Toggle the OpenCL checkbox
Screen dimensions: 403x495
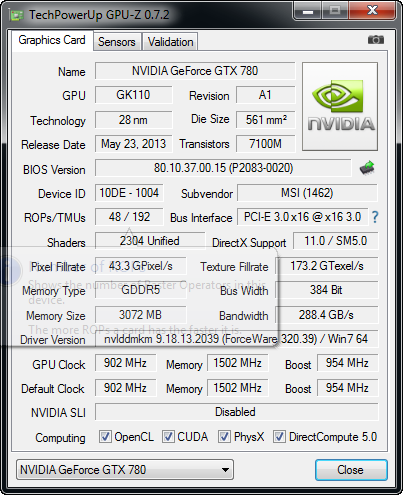105,437
